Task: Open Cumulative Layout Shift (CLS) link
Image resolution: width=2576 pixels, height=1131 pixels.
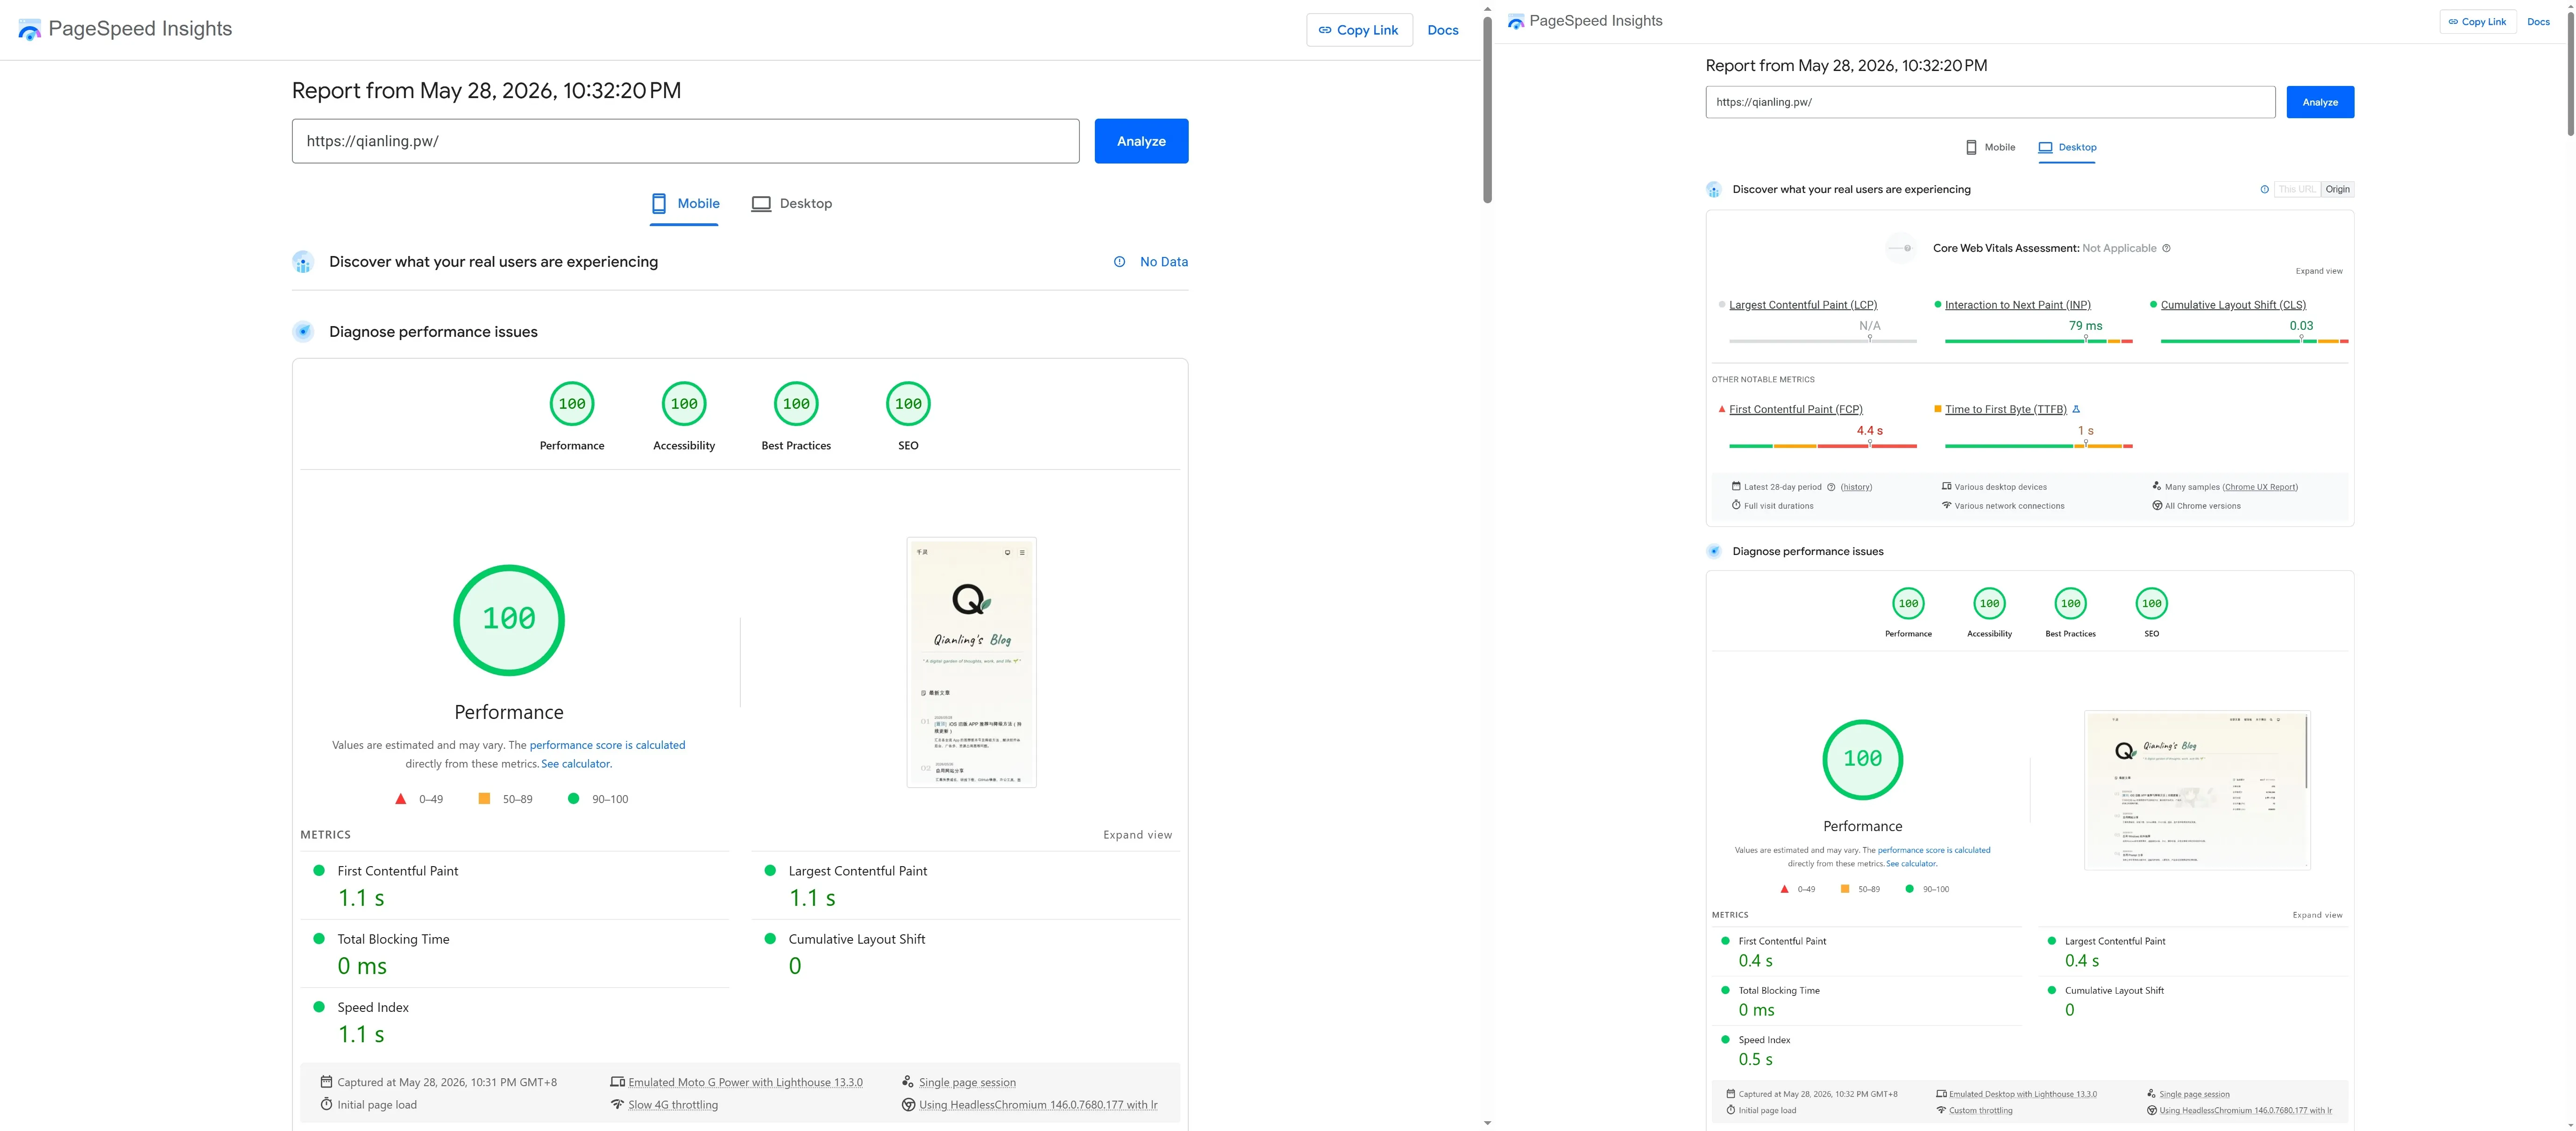Action: coord(2233,305)
